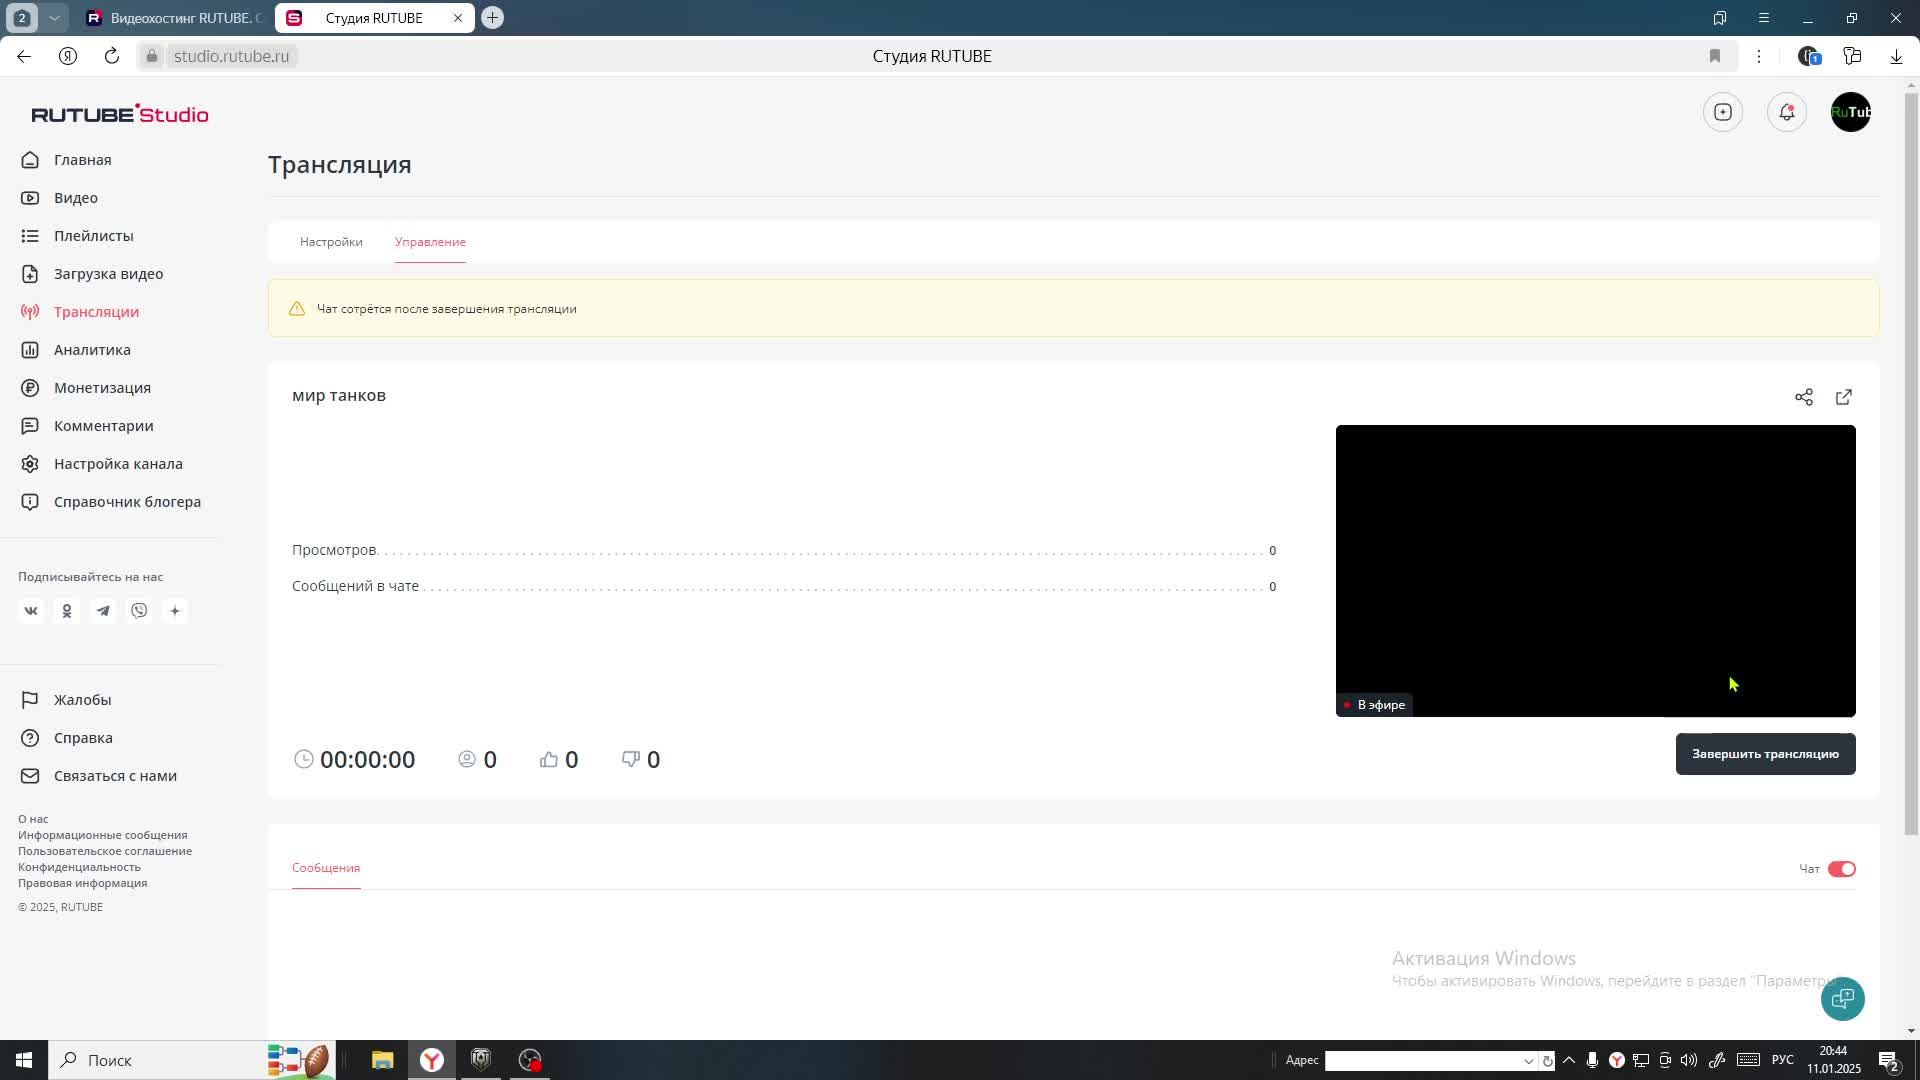Screen dimensions: 1920x1080
Task: Open the VK social icon
Action: 31,611
